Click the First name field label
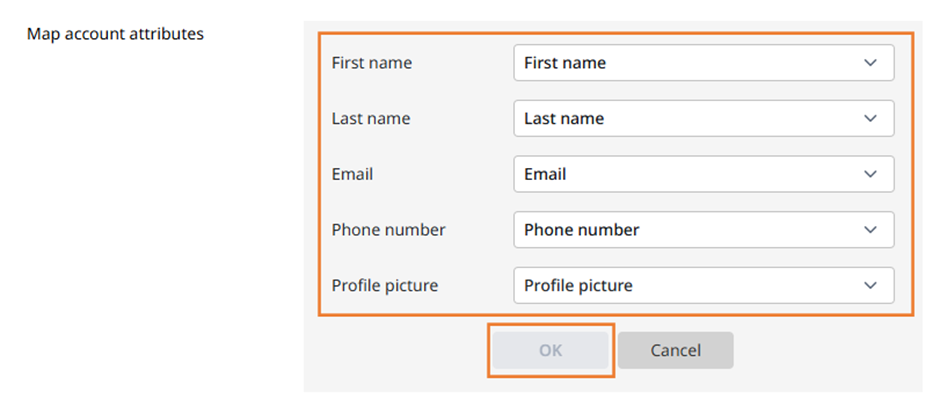Image resolution: width=940 pixels, height=406 pixels. [372, 62]
